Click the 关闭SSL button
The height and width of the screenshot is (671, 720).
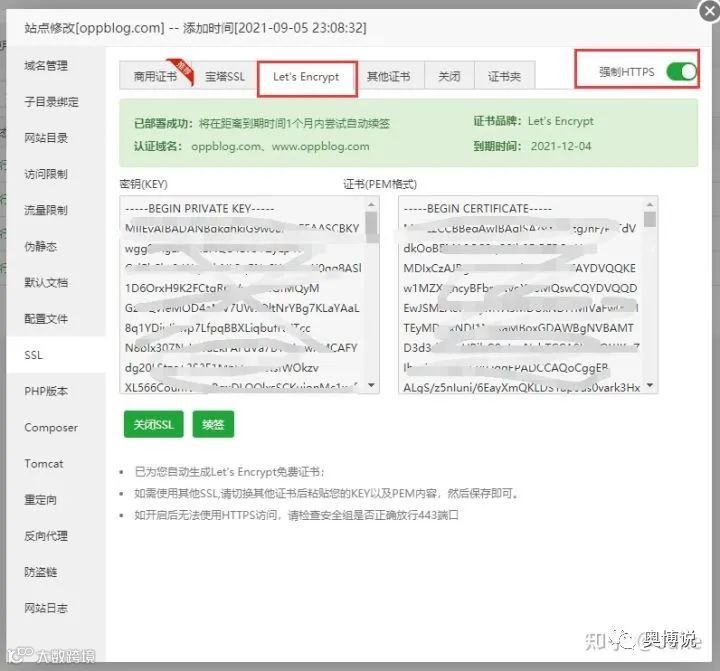pyautogui.click(x=153, y=424)
